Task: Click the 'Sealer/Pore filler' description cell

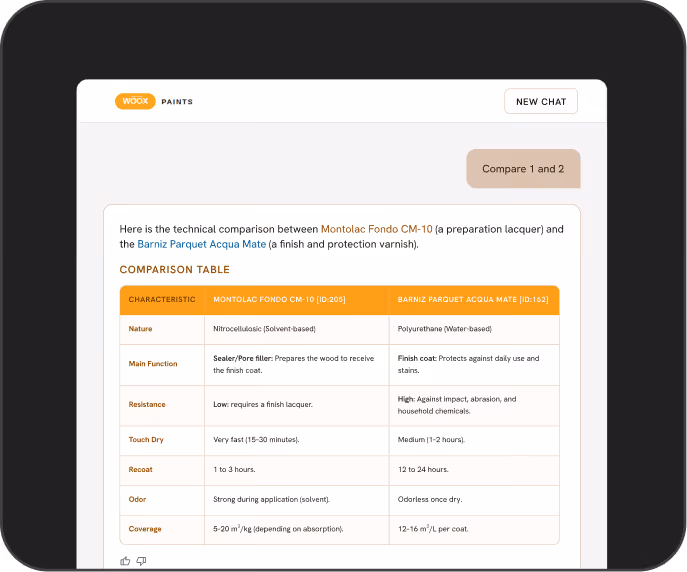Action: (x=297, y=364)
